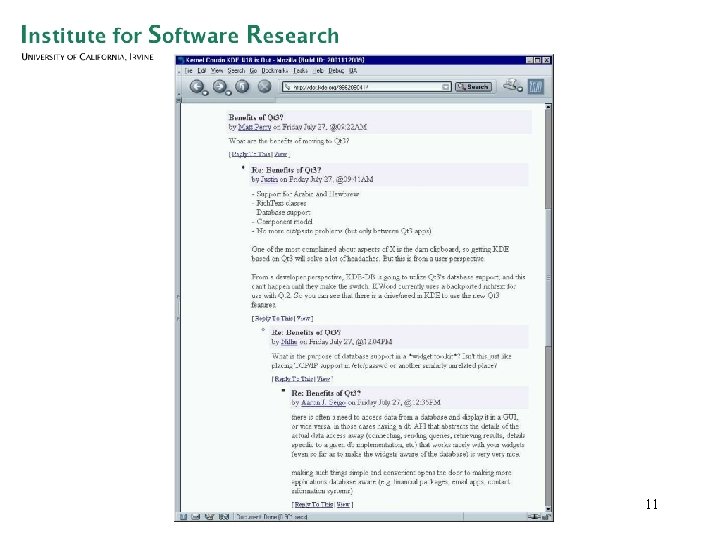Open the Help menu
The width and height of the screenshot is (720, 540).
318,71
